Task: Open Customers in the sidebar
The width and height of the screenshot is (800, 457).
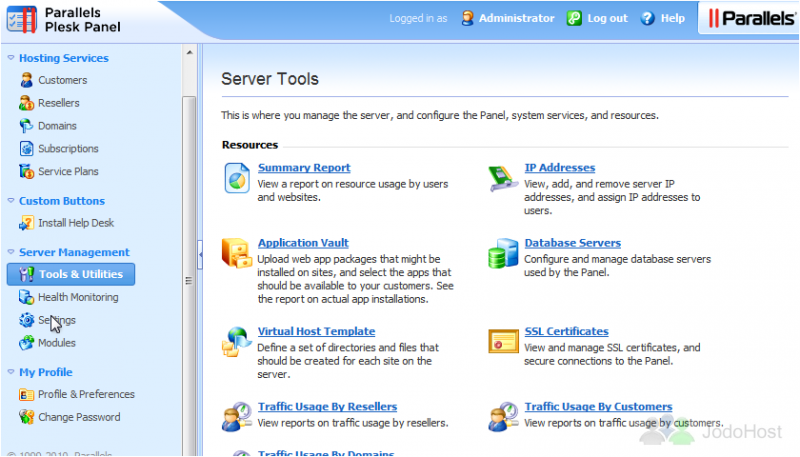Action: coord(63,80)
